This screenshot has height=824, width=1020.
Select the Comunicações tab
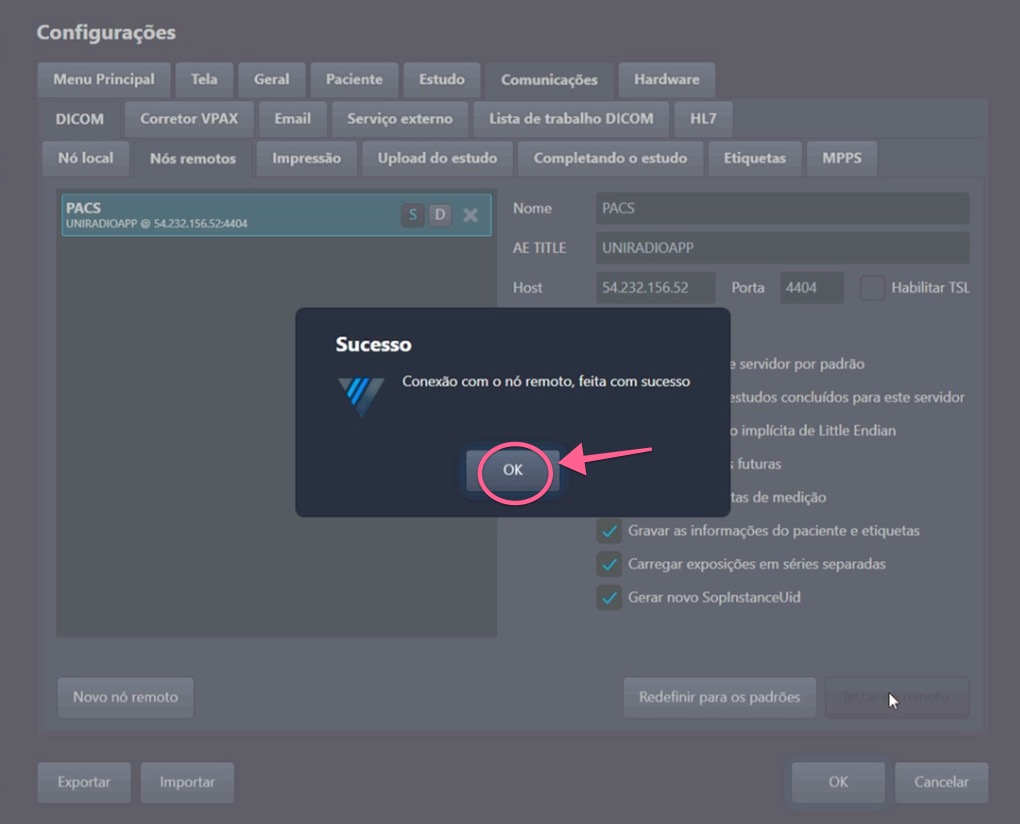pos(549,80)
